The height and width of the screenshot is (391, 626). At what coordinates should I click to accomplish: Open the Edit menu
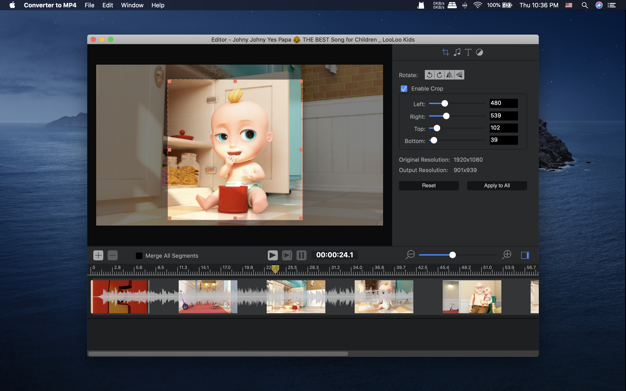pyautogui.click(x=108, y=5)
